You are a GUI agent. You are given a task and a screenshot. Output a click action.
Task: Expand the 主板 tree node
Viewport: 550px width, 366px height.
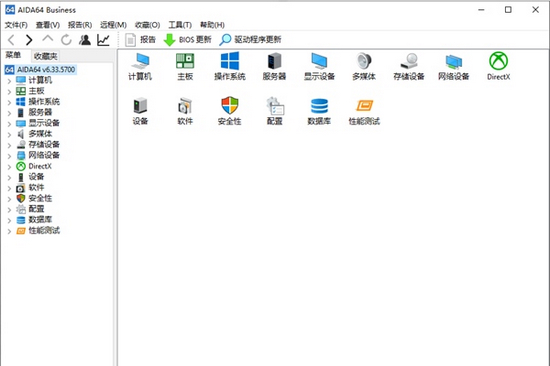[9, 92]
